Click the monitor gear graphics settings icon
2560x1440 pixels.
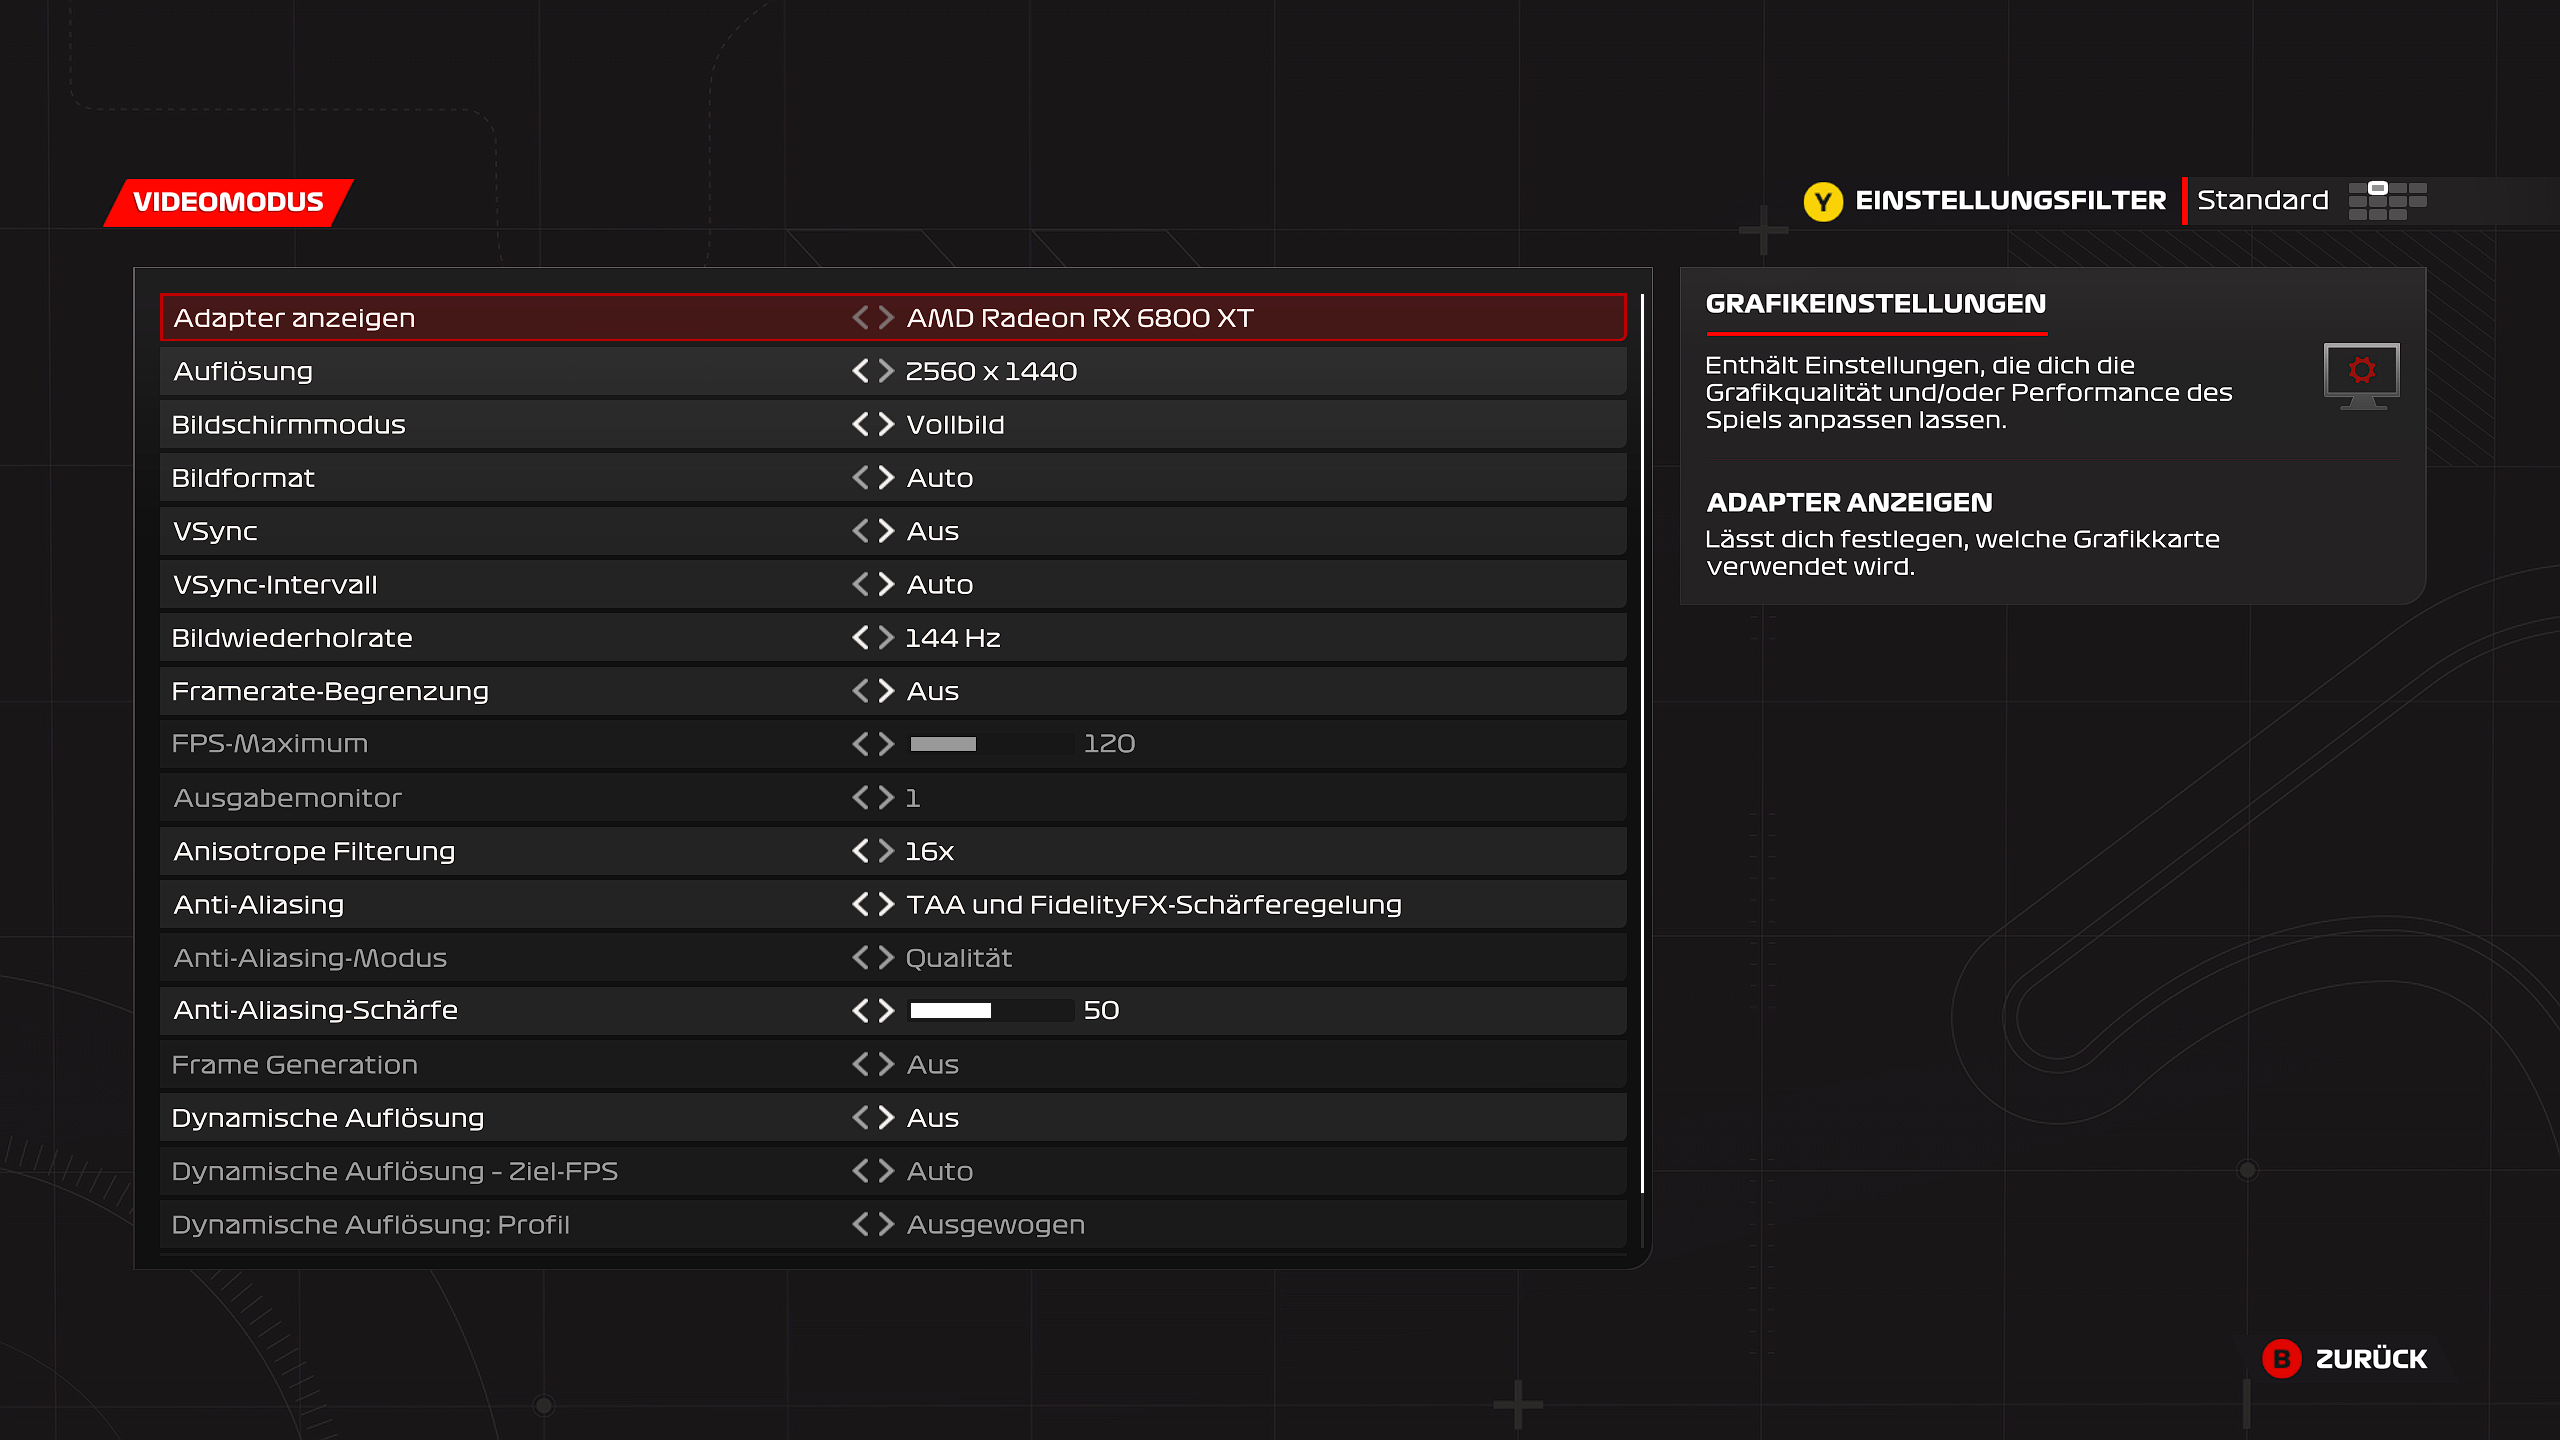[2361, 375]
